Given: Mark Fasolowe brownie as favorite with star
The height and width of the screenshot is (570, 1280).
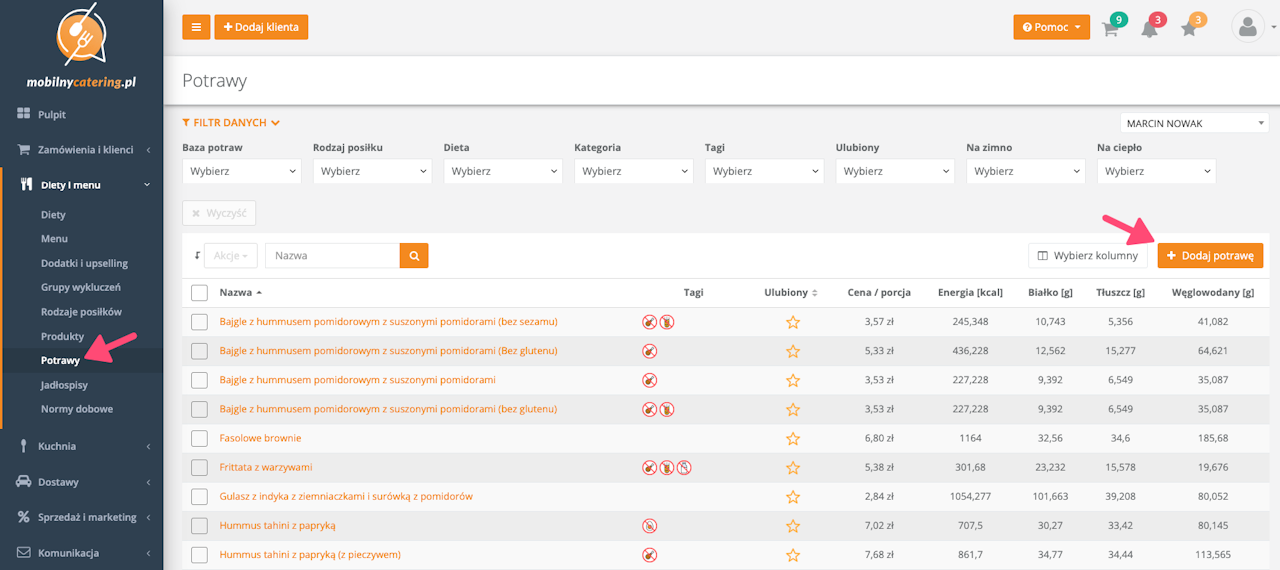Looking at the screenshot, I should (x=793, y=439).
